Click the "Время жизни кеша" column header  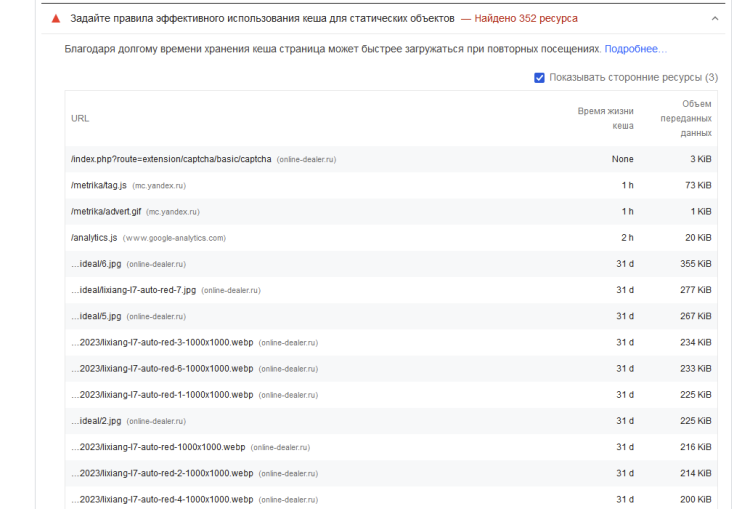point(605,118)
